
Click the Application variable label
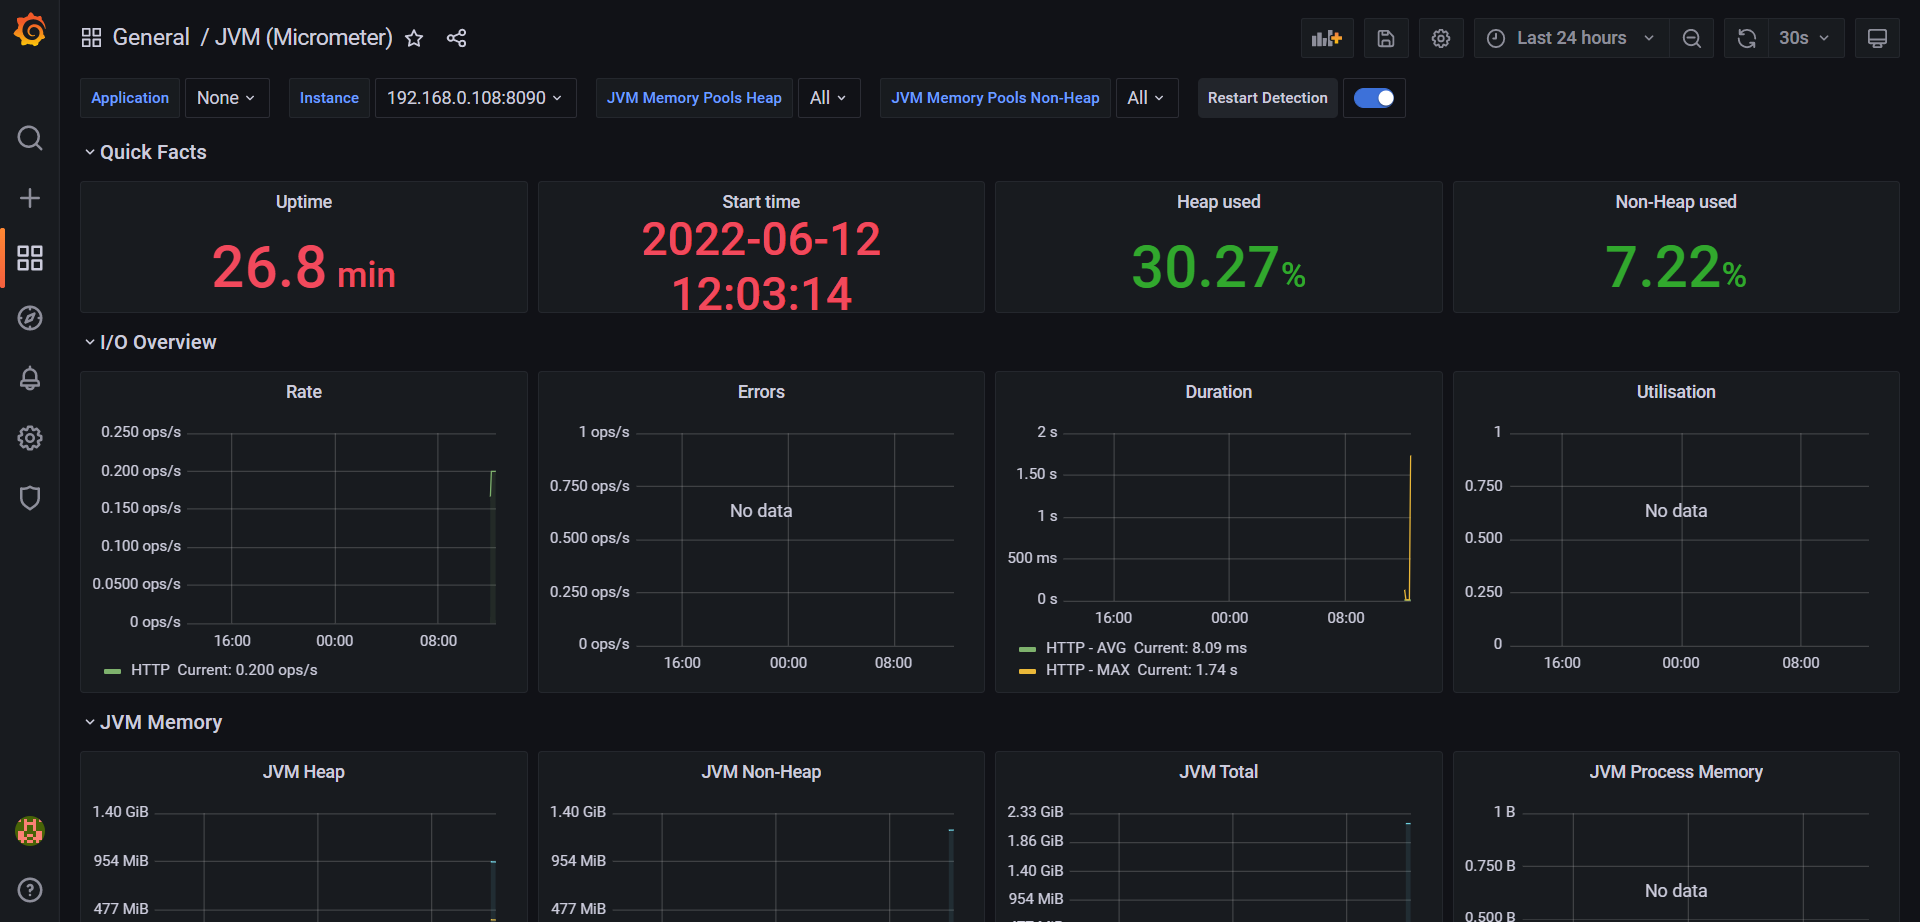130,98
